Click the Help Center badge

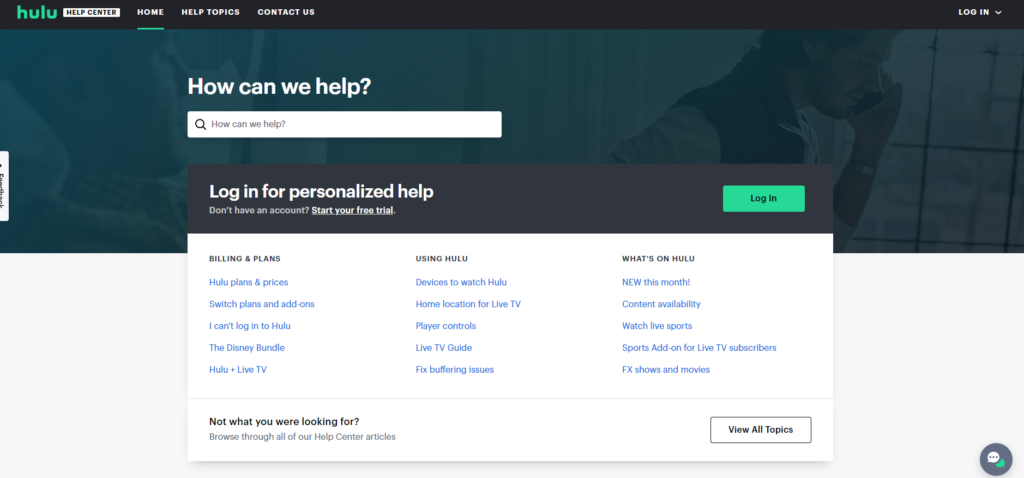click(x=92, y=12)
